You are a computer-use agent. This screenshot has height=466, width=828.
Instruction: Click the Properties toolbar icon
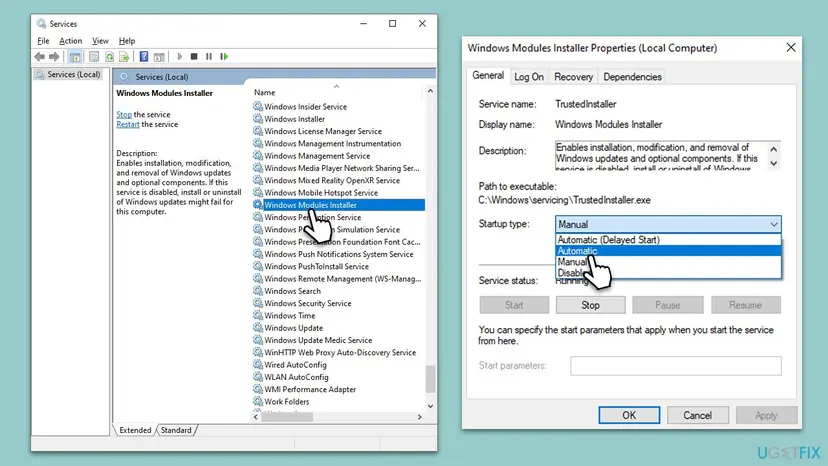[94, 57]
